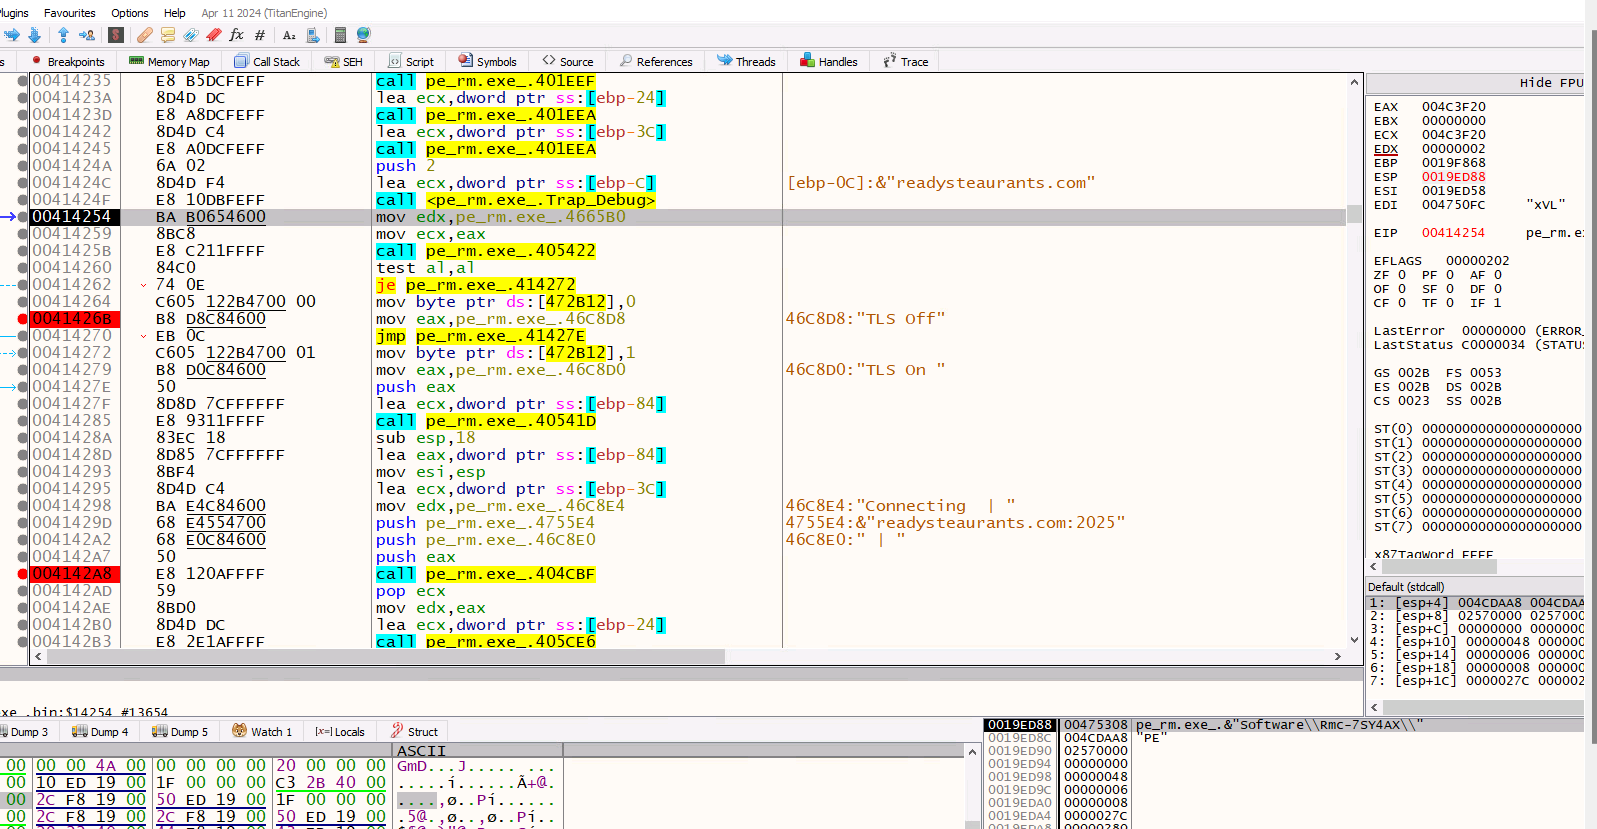Screen dimensions: 1597x829
Task: Select the EAX register value 004C3F20
Action: [1454, 107]
